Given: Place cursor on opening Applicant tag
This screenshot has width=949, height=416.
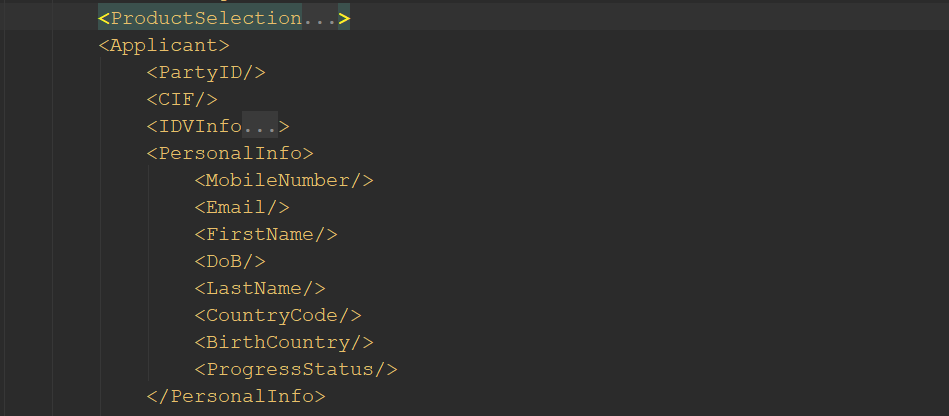Looking at the screenshot, I should 164,45.
